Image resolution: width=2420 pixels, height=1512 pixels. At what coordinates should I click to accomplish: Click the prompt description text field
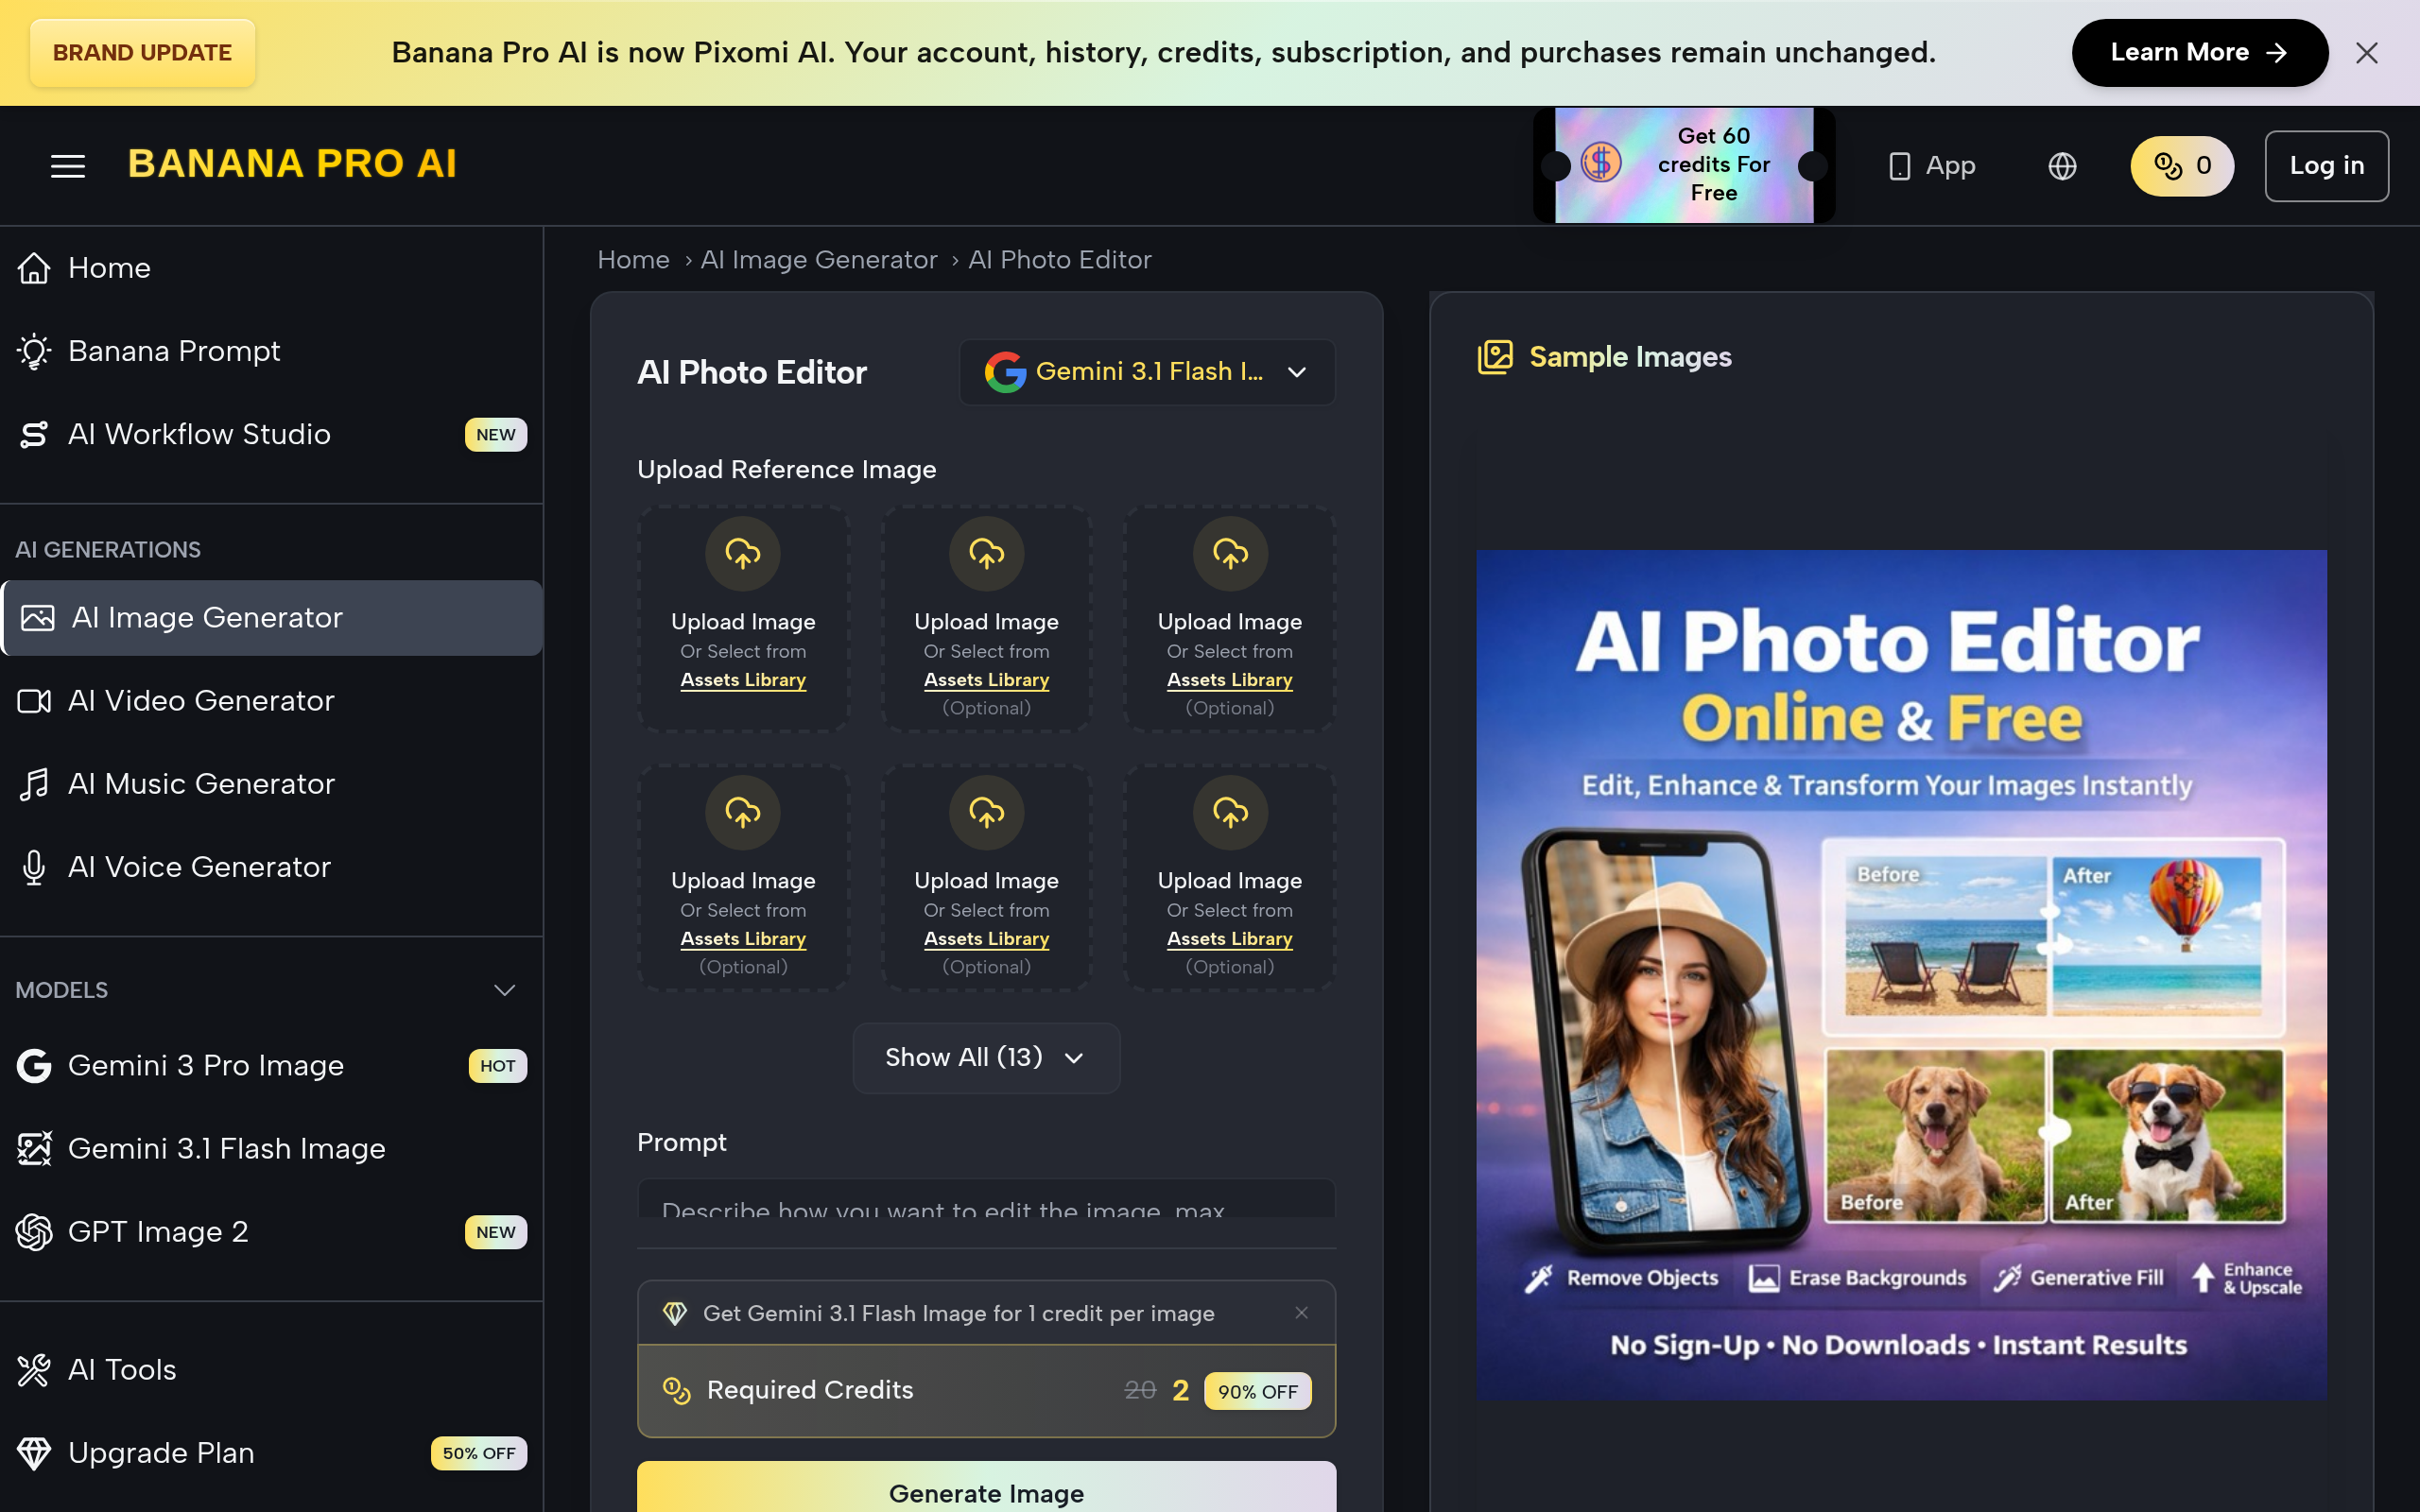(x=986, y=1200)
